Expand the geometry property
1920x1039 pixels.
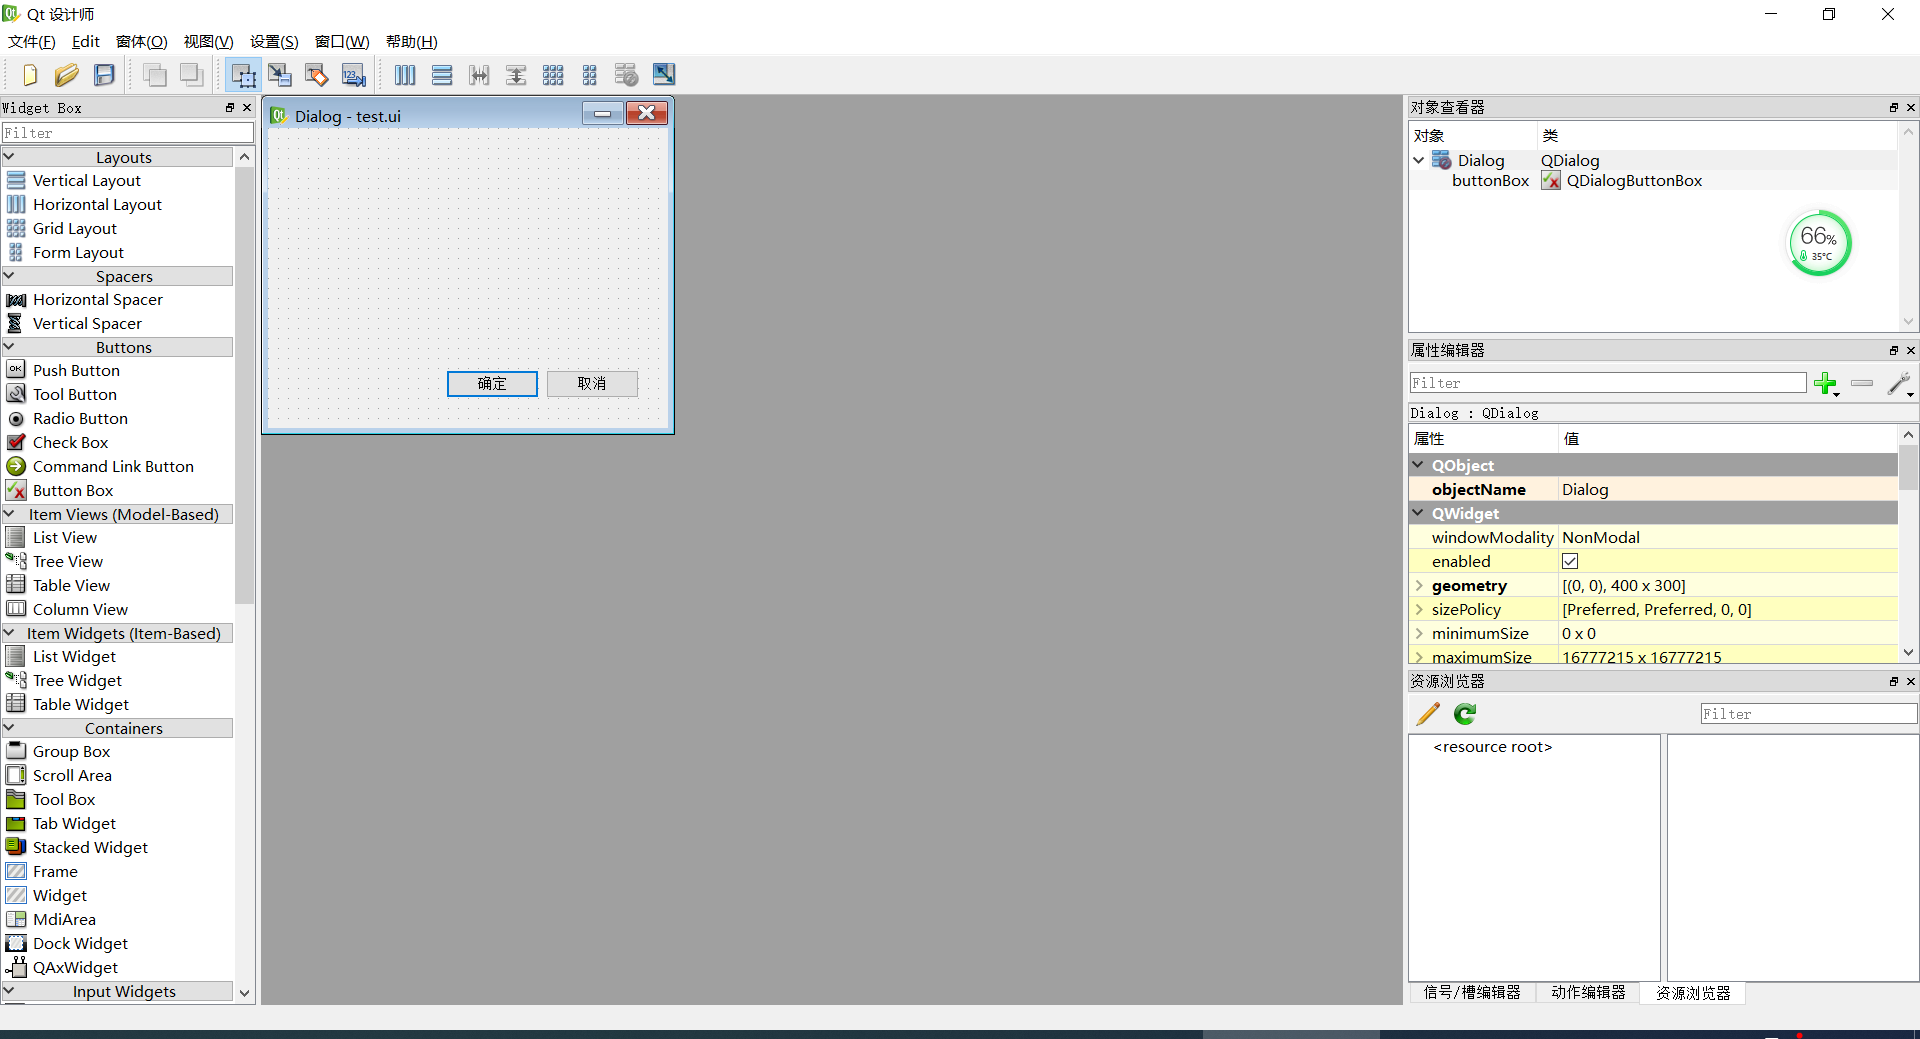coord(1419,586)
